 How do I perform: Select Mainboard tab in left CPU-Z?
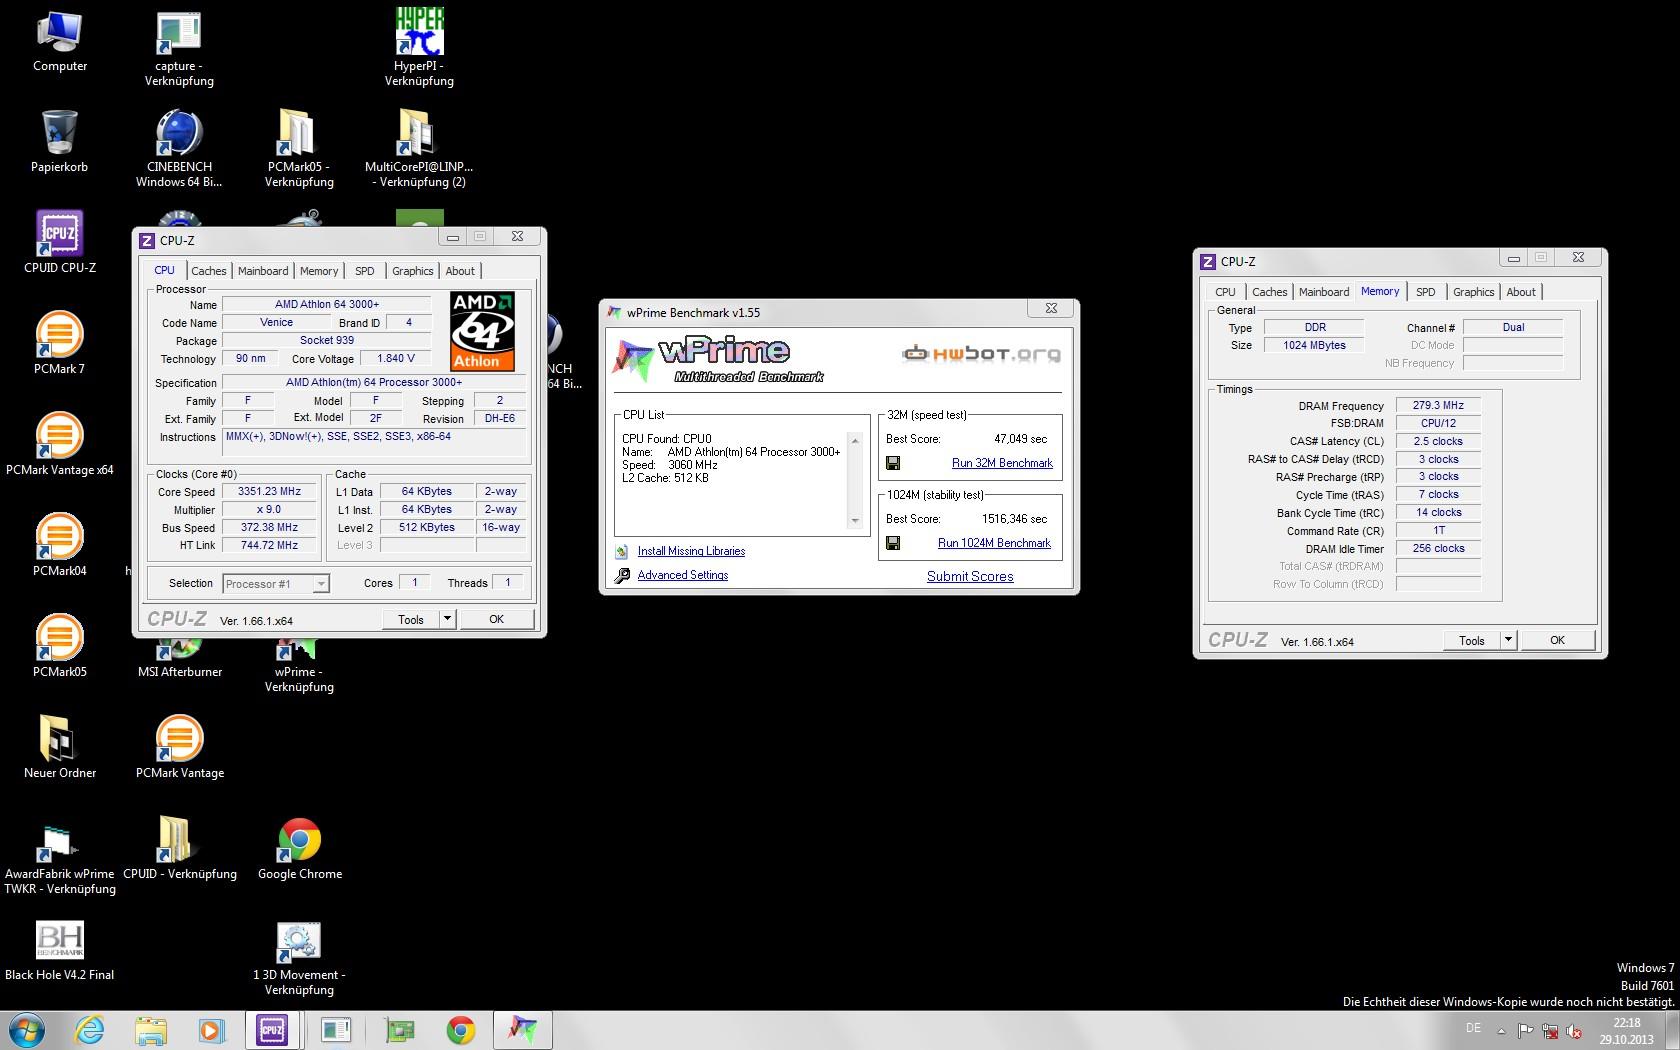tap(263, 271)
